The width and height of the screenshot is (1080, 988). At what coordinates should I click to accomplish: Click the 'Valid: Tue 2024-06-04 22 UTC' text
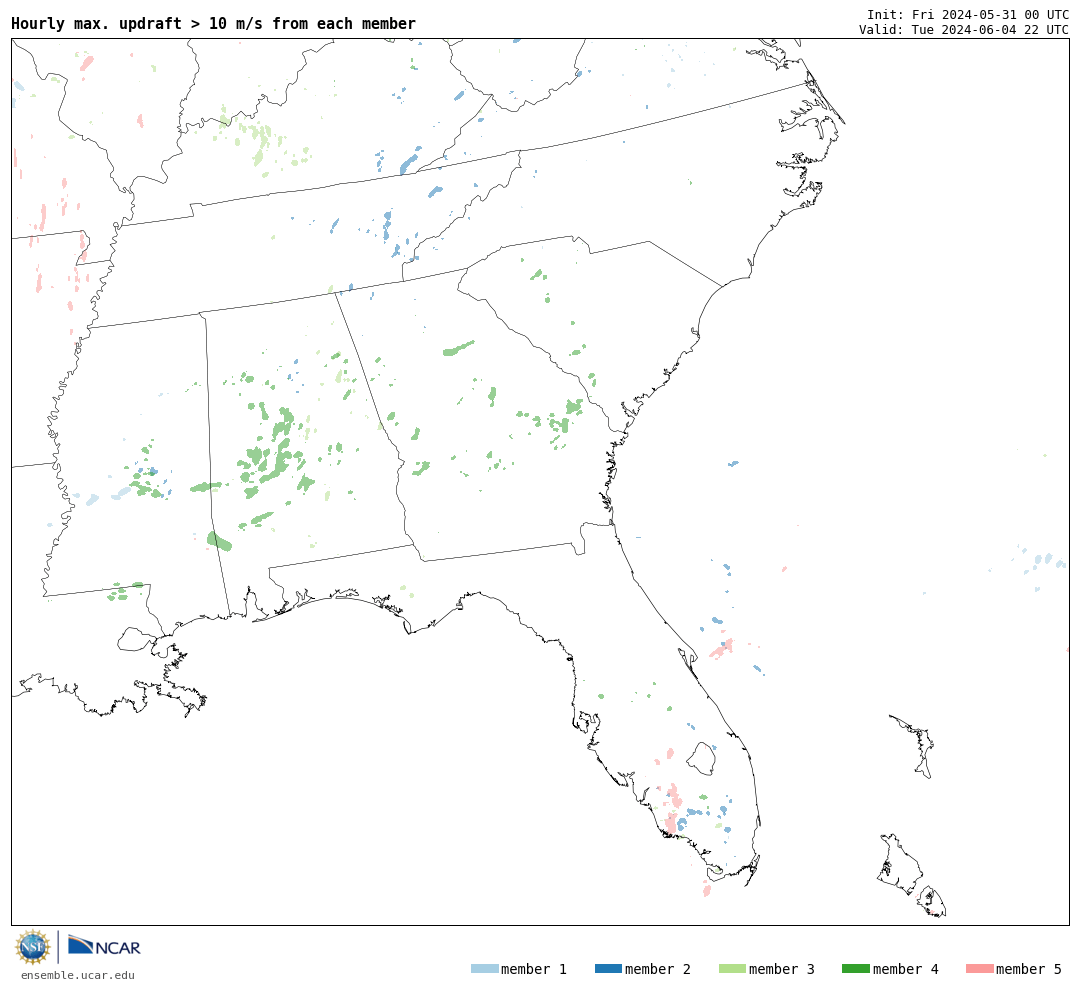pos(964,30)
